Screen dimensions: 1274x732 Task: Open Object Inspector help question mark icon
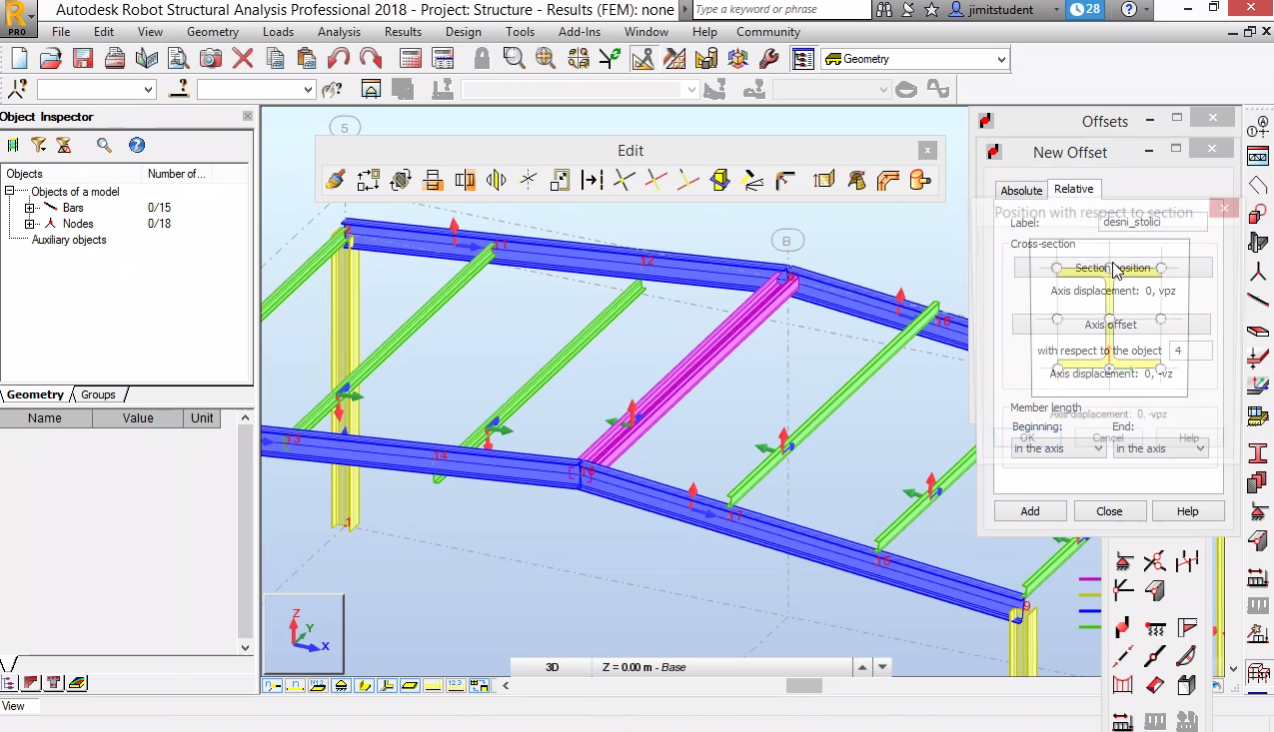[x=137, y=145]
